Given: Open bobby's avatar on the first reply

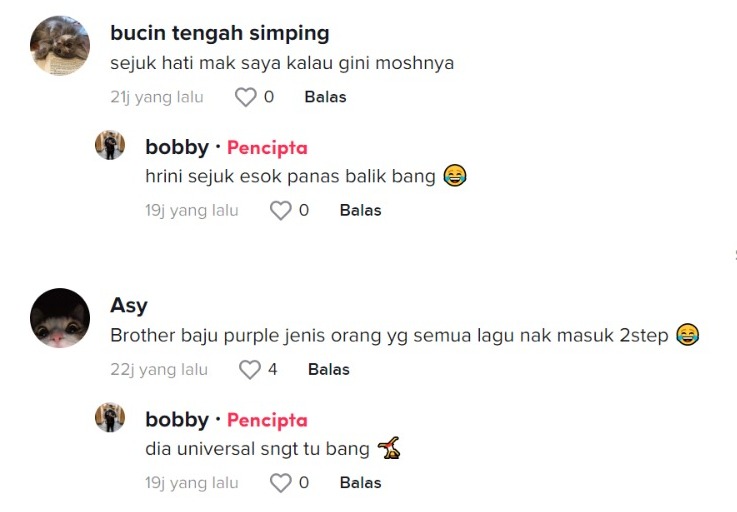Looking at the screenshot, I should tap(110, 145).
